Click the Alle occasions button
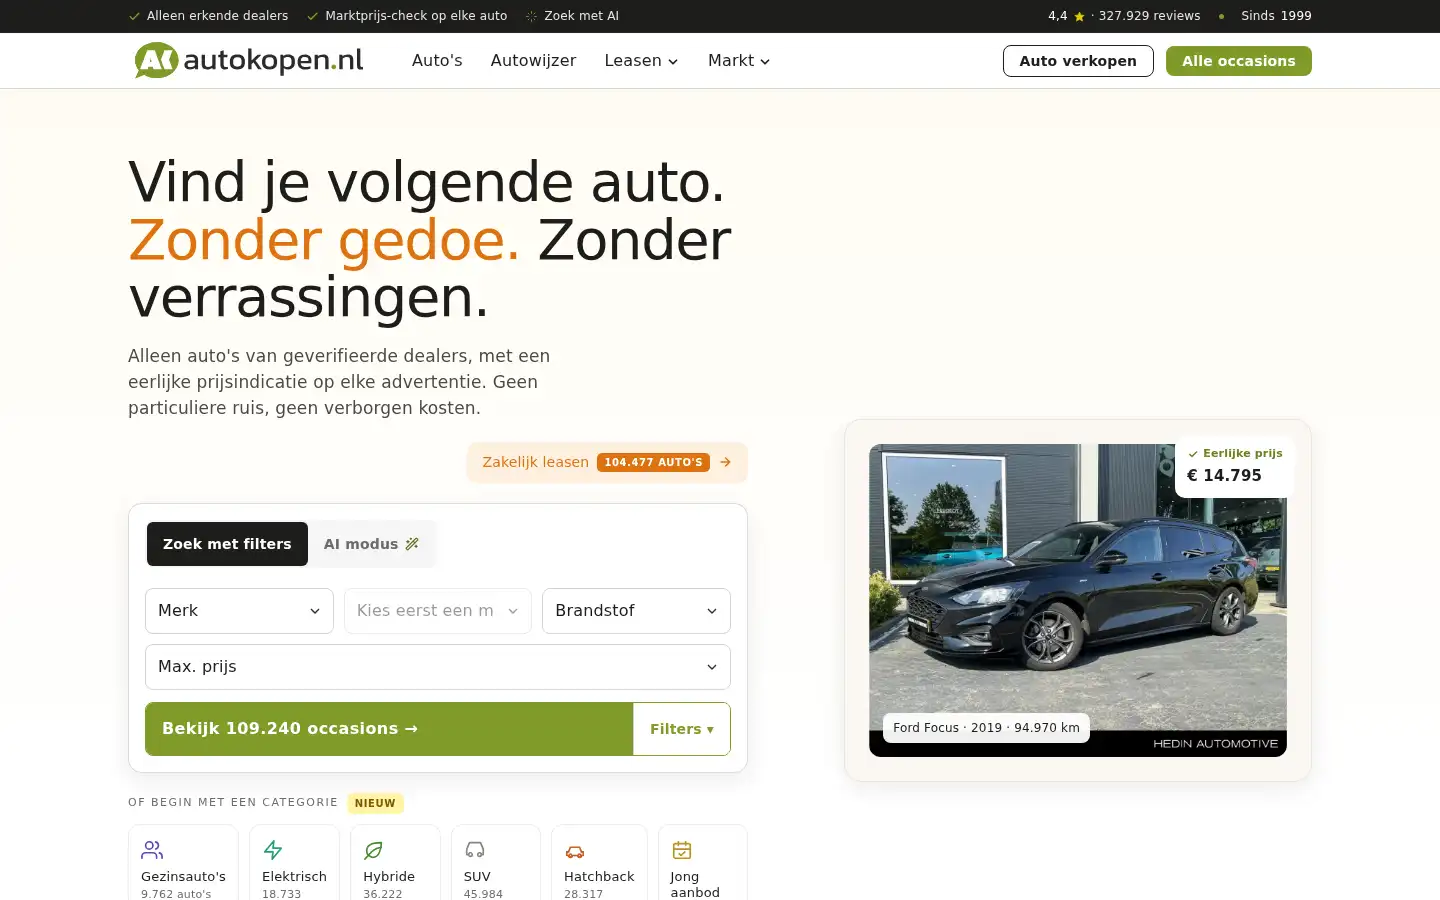Viewport: 1440px width, 900px height. click(x=1239, y=61)
